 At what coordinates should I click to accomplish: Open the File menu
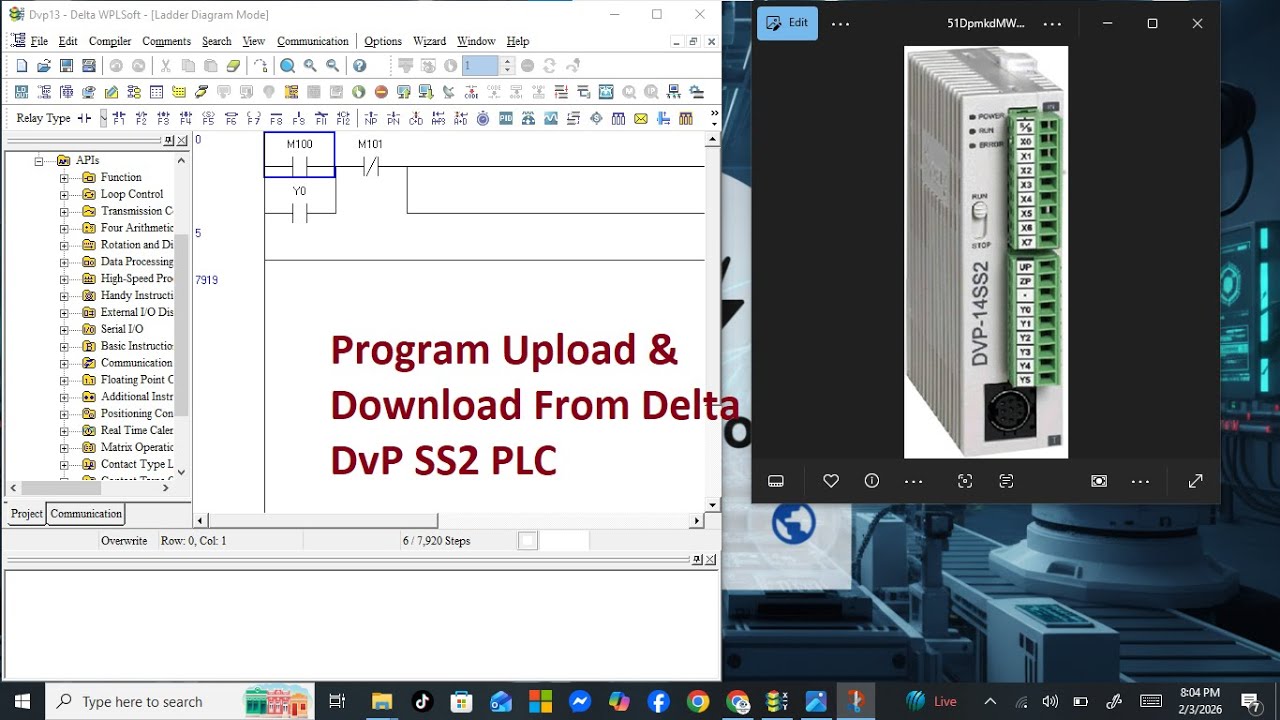39,41
